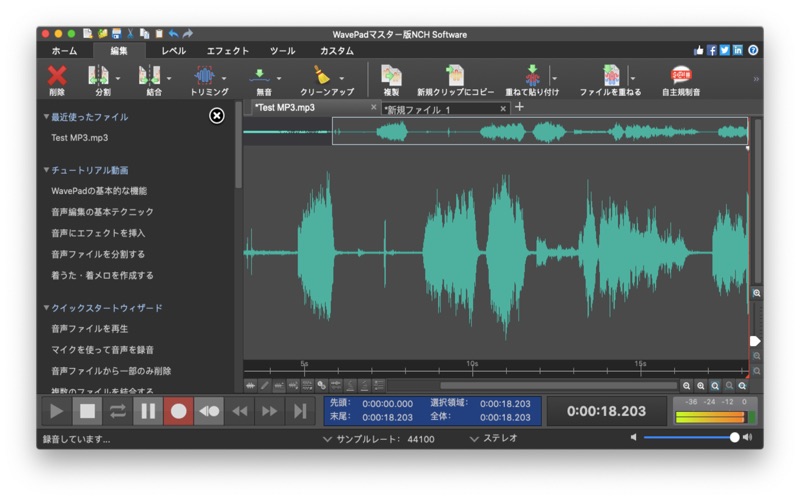Click the 自主規制音 bleep icon
Image resolution: width=800 pixels, height=500 pixels.
[681, 76]
